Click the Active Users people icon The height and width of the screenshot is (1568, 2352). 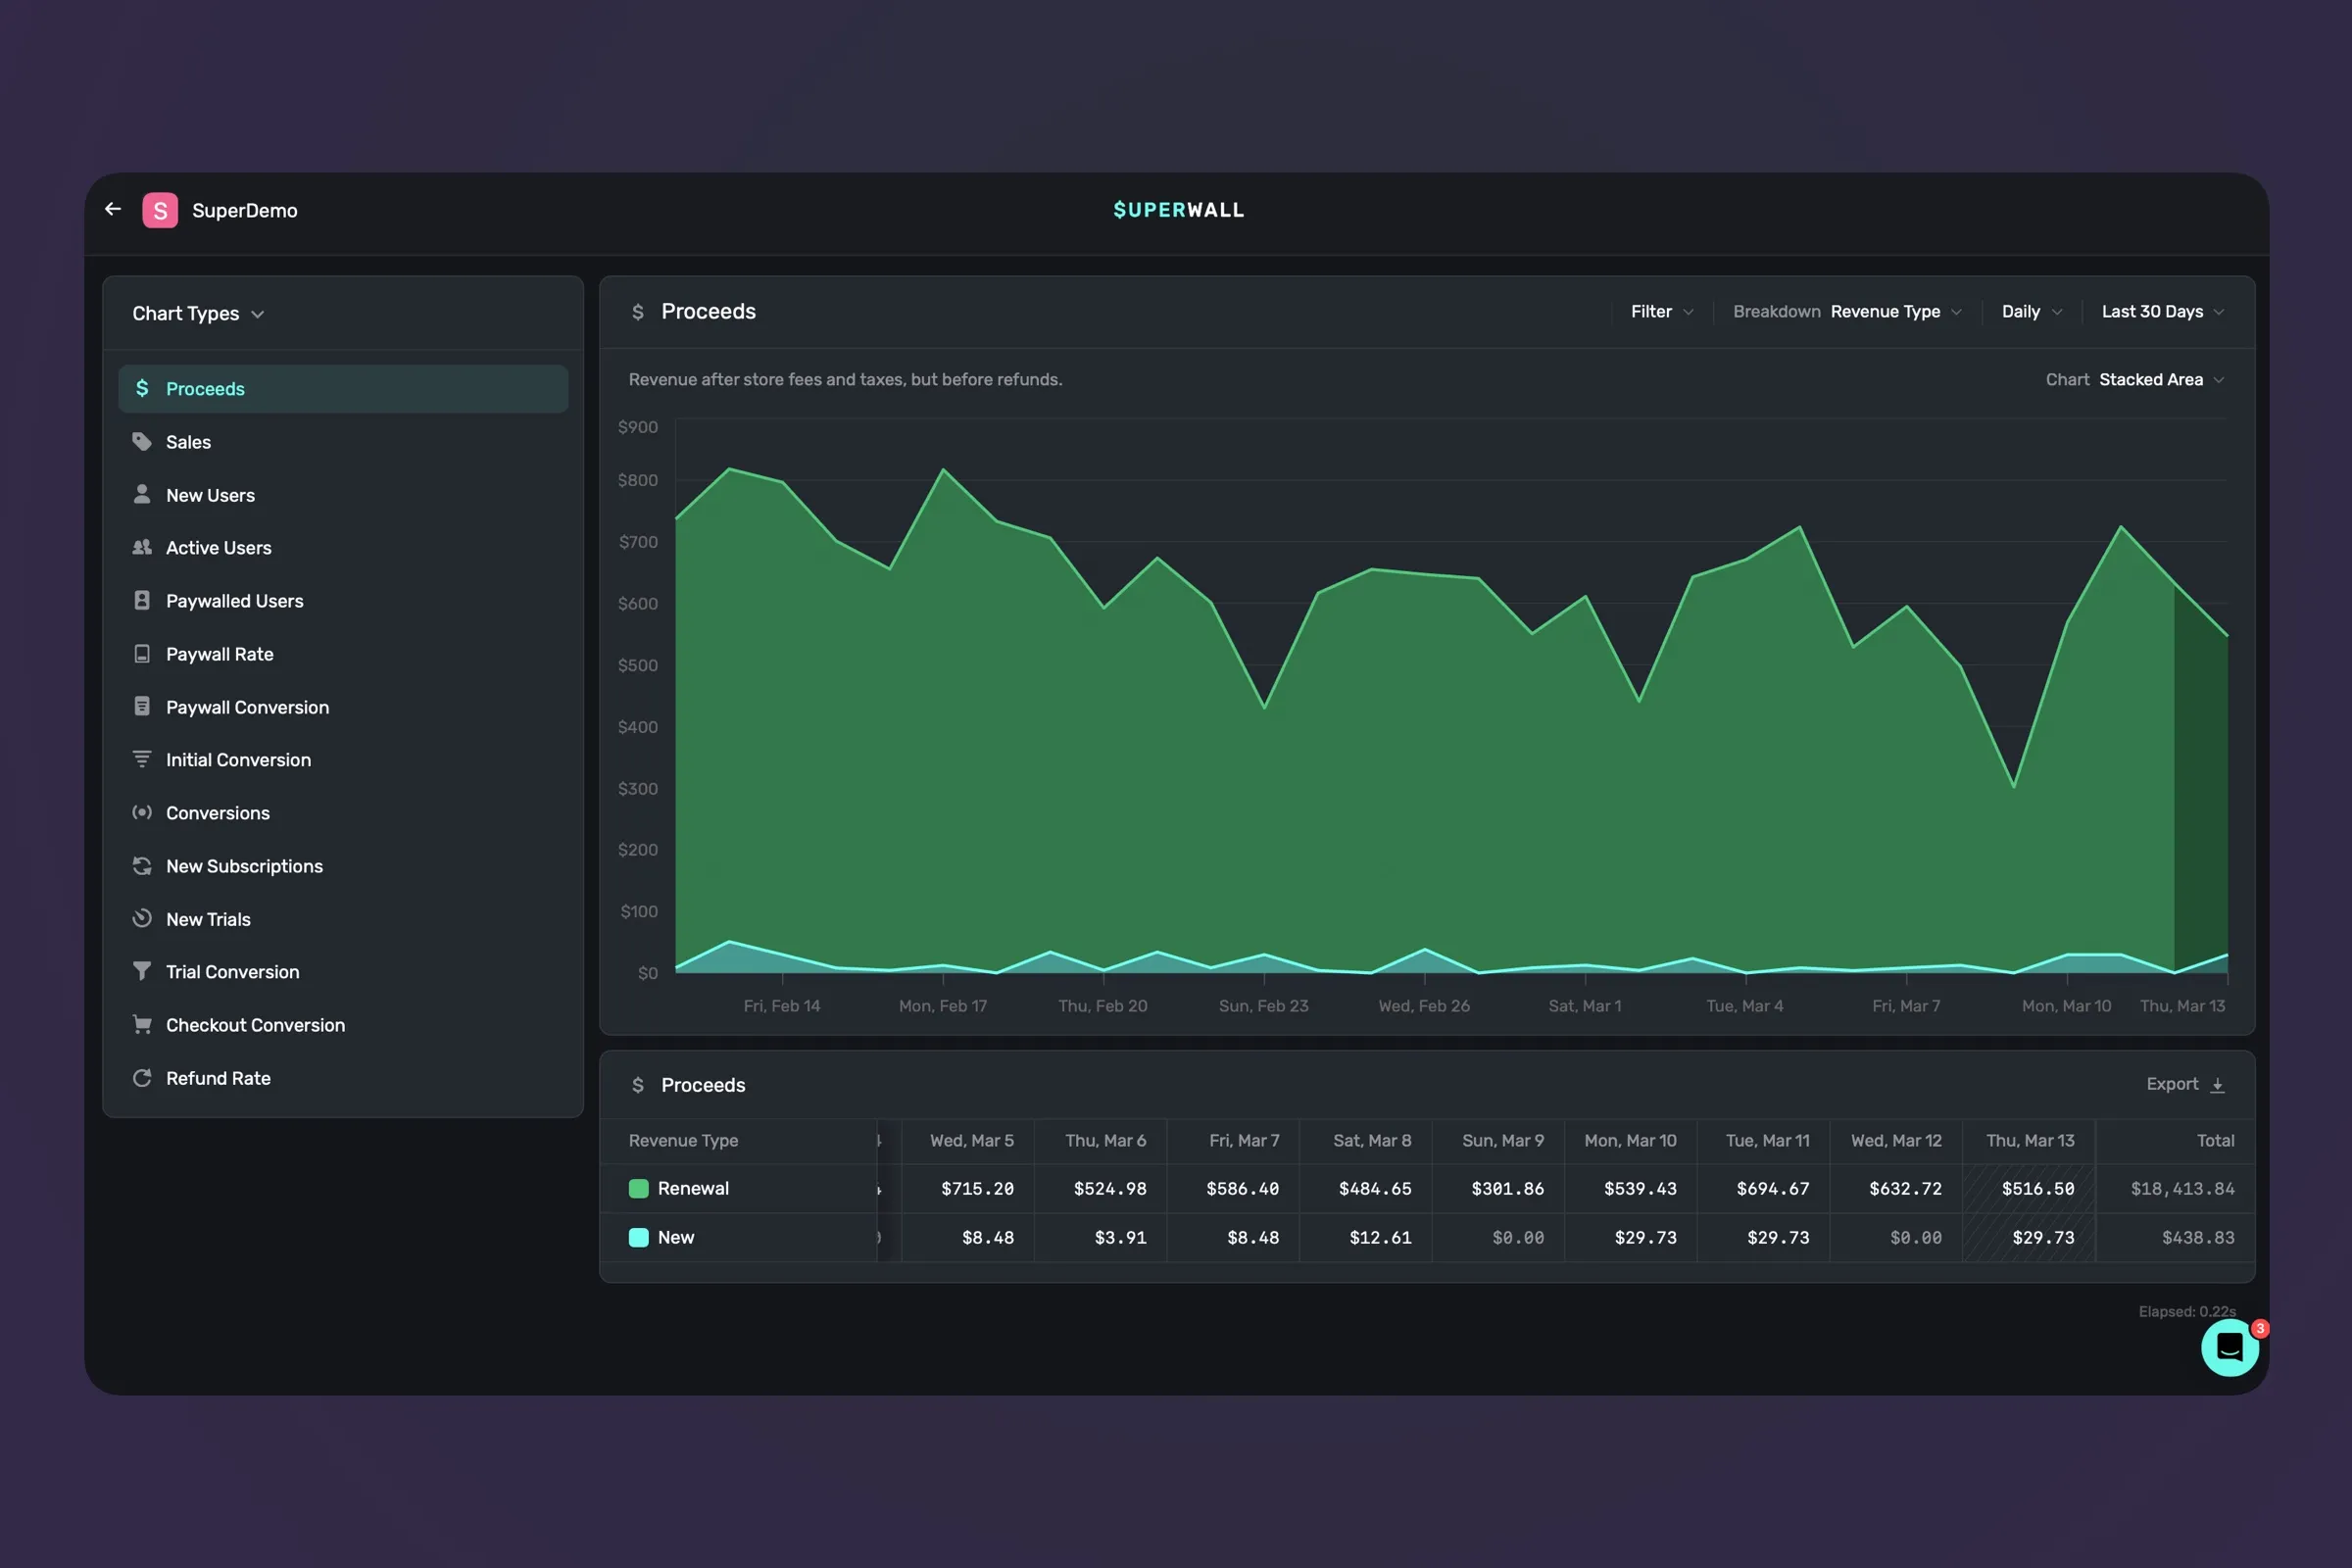click(x=142, y=547)
